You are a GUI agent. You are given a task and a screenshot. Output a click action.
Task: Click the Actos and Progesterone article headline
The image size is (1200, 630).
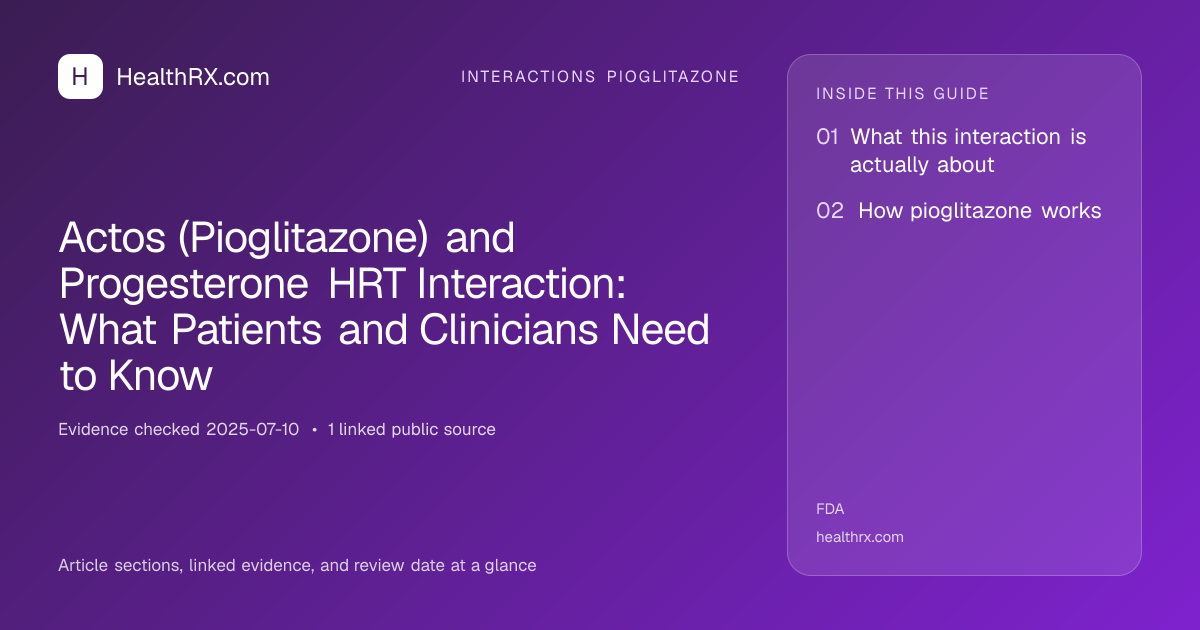tap(384, 307)
